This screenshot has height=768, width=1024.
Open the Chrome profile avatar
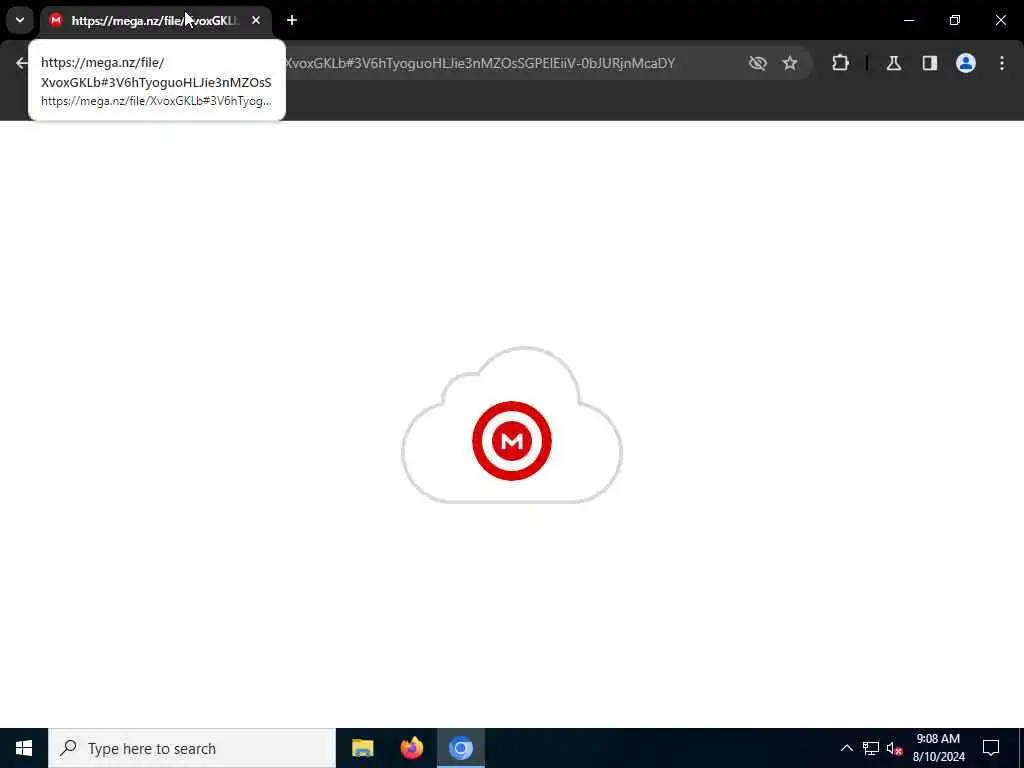click(966, 63)
